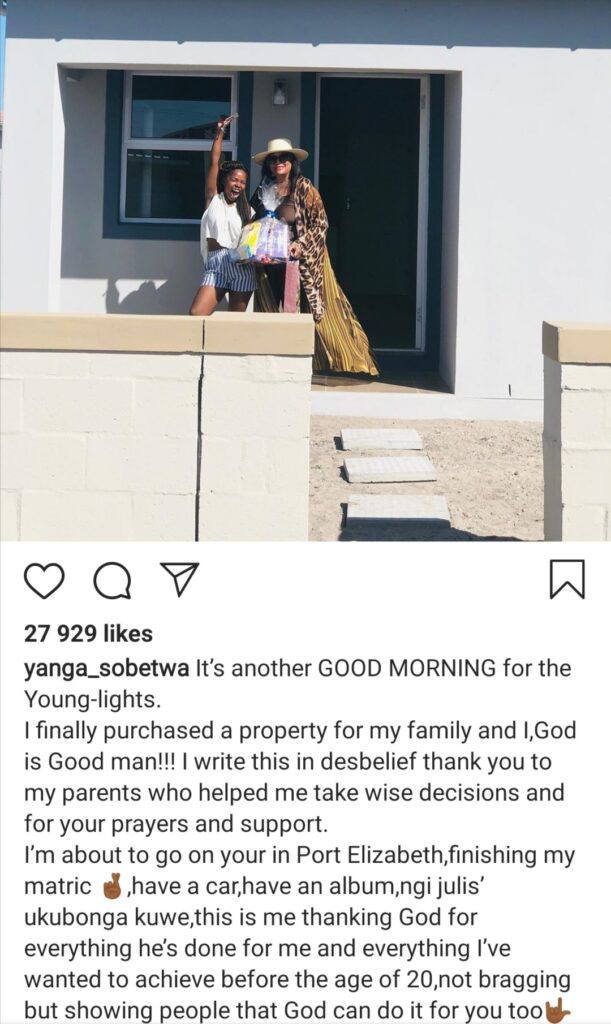Tap the open dark doorway in the photo
This screenshot has width=611, height=1024.
click(371, 216)
